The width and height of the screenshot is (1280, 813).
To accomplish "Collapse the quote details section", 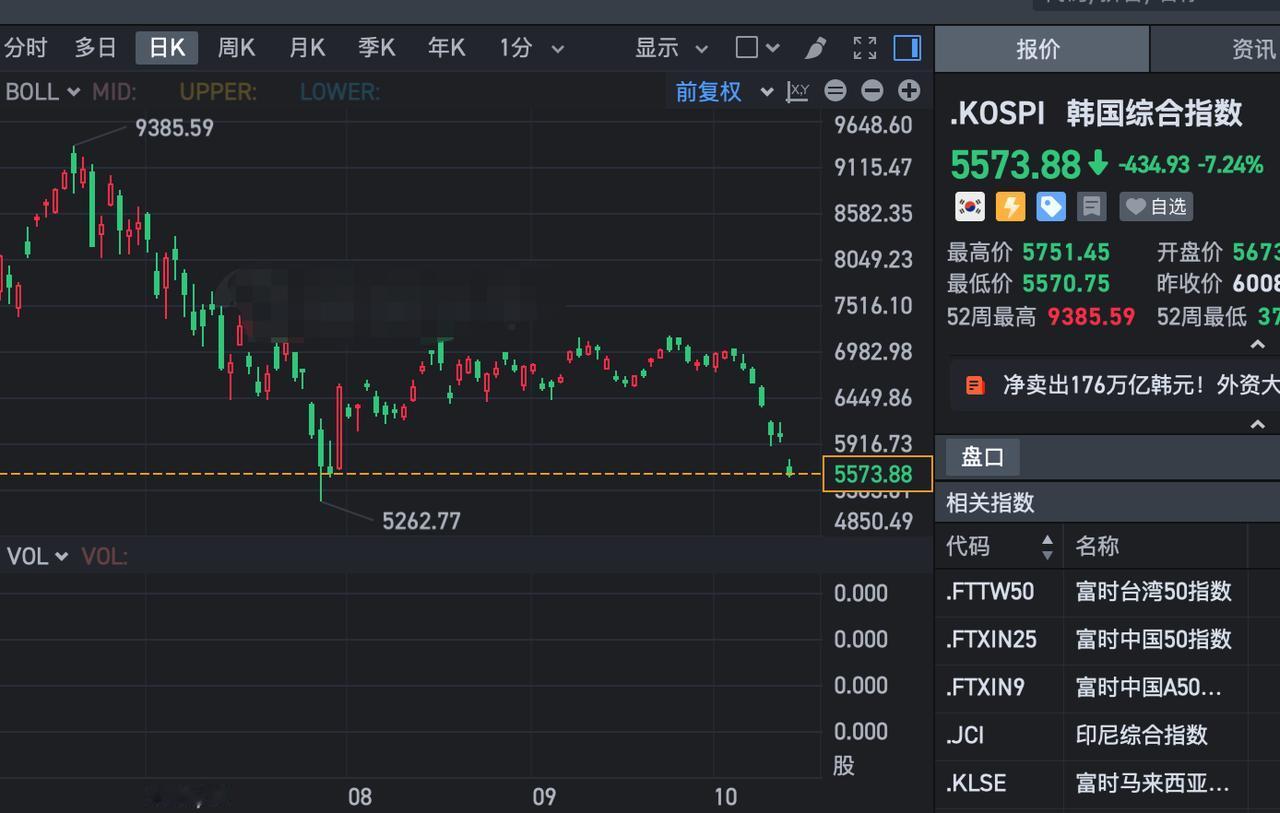I will pyautogui.click(x=1258, y=345).
